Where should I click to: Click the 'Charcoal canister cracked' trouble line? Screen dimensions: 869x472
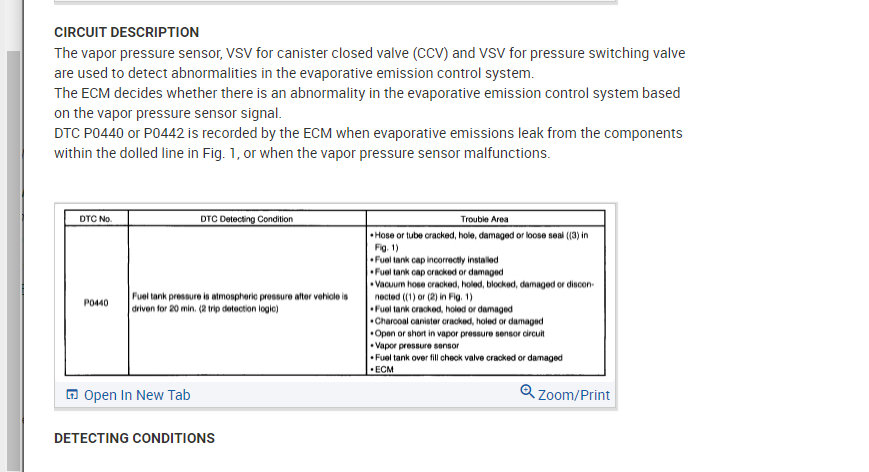coord(457,321)
